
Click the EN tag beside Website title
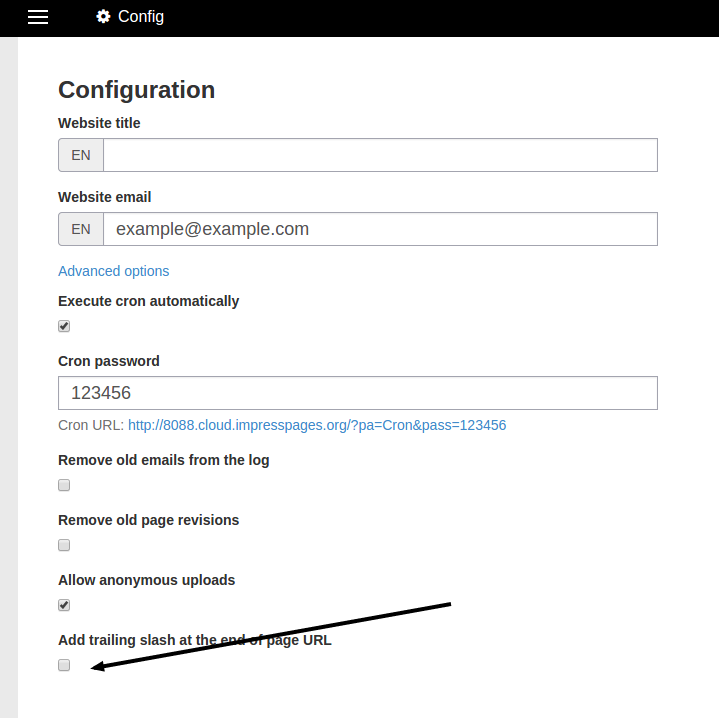point(81,155)
